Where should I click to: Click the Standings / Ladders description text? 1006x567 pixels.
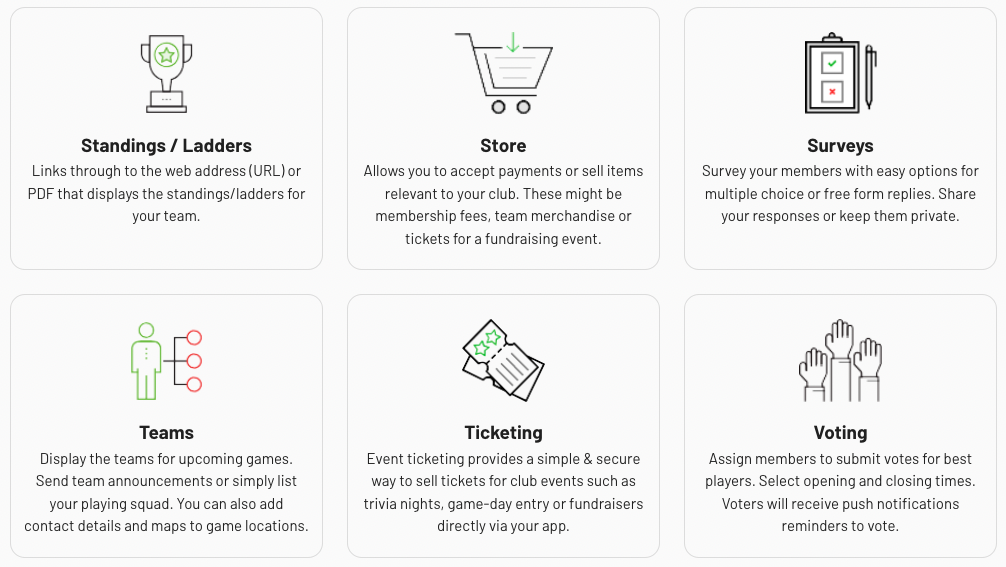[x=166, y=194]
